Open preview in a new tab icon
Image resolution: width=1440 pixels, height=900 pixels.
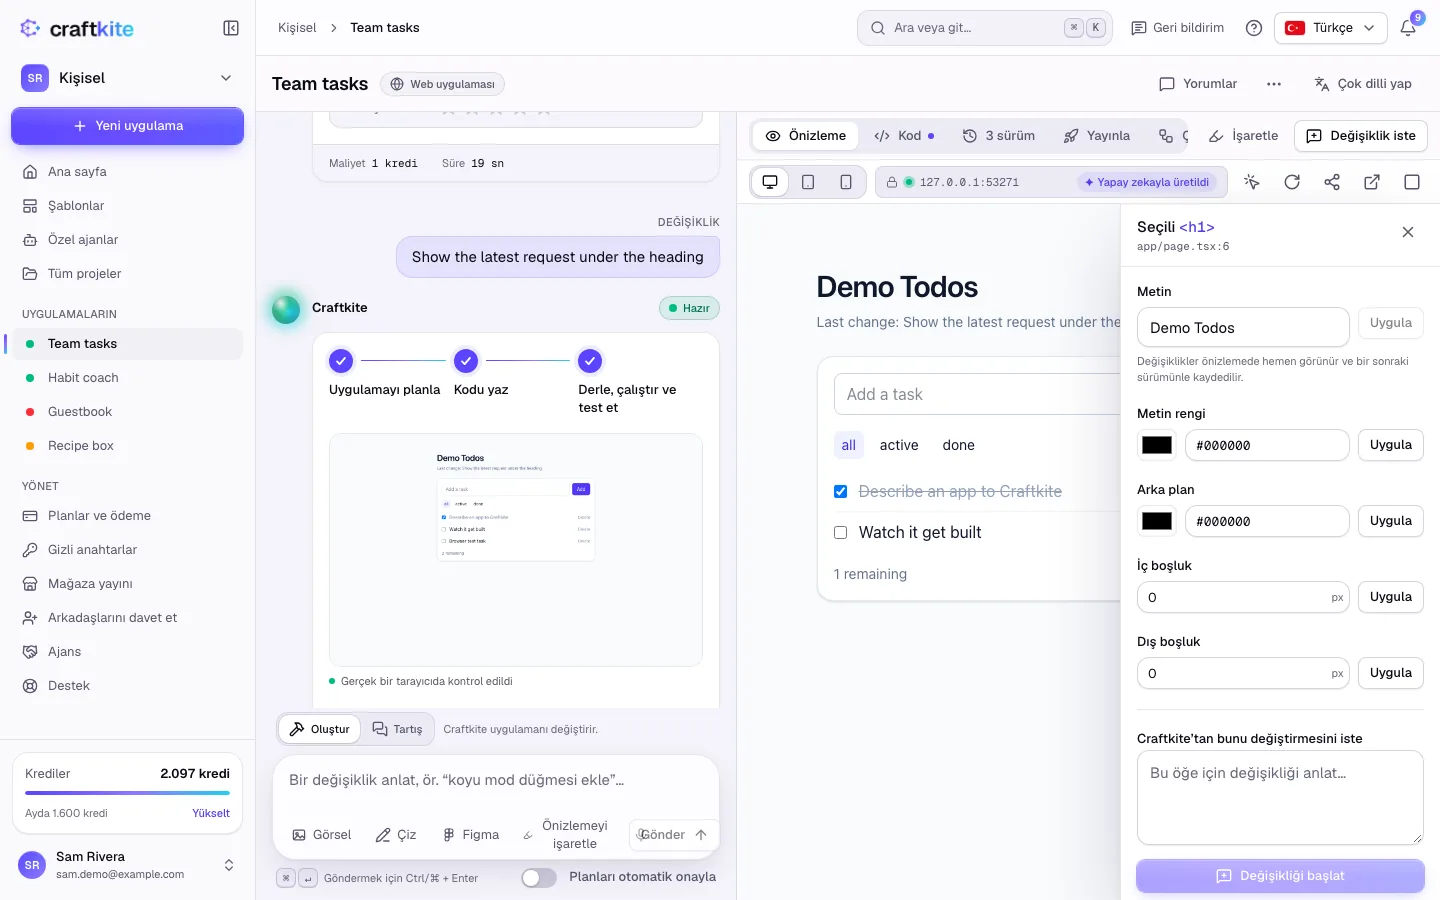click(1372, 182)
